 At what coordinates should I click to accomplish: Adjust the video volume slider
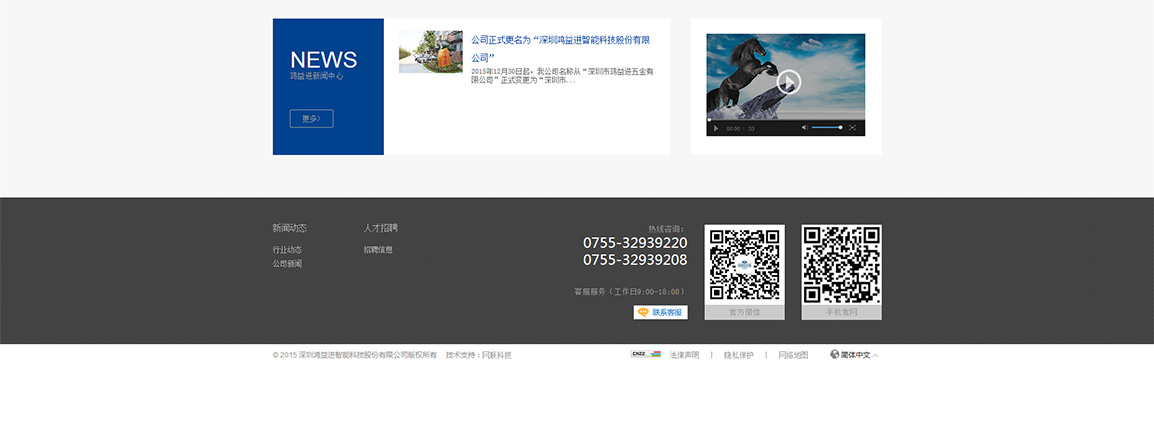[x=826, y=128]
